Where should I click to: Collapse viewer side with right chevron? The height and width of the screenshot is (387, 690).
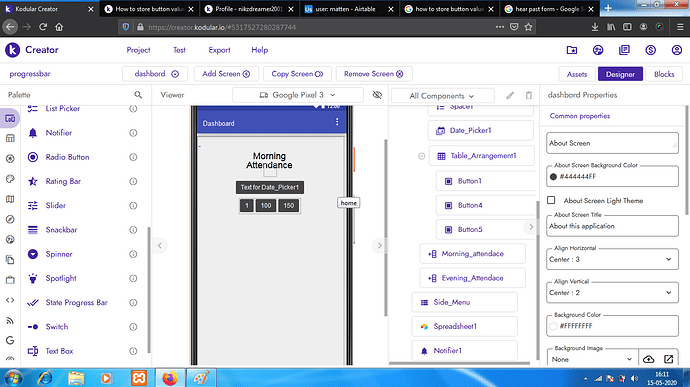(x=379, y=246)
